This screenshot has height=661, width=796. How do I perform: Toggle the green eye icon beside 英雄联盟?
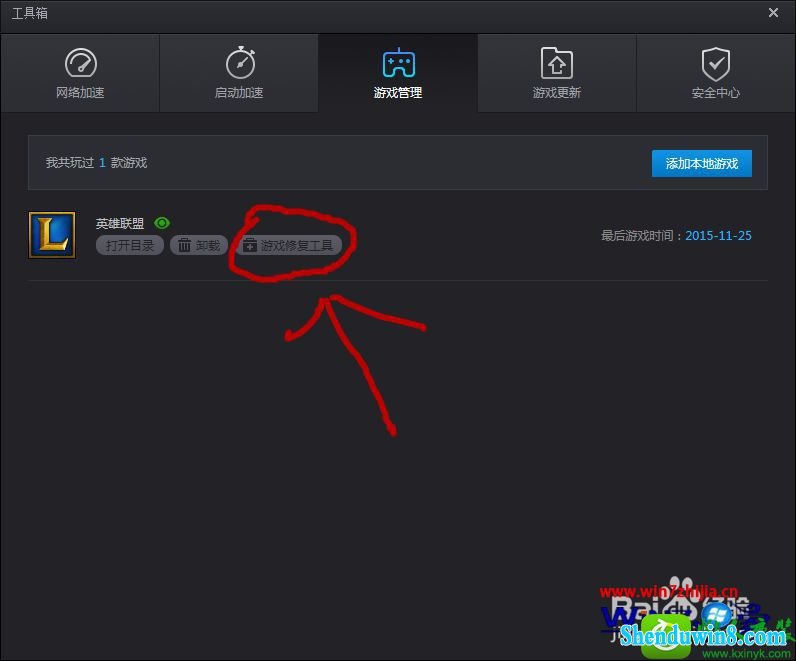[162, 223]
